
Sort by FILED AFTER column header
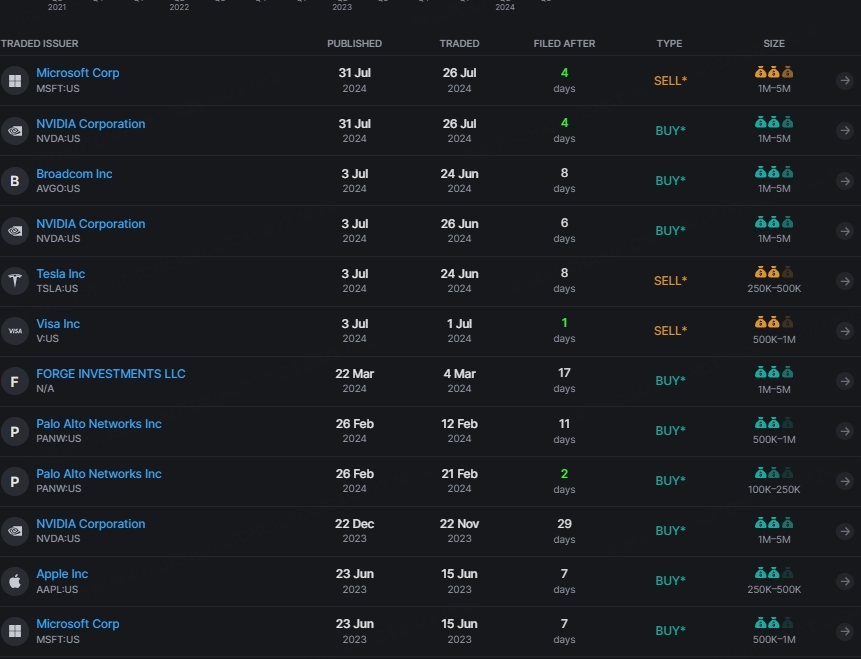point(564,43)
